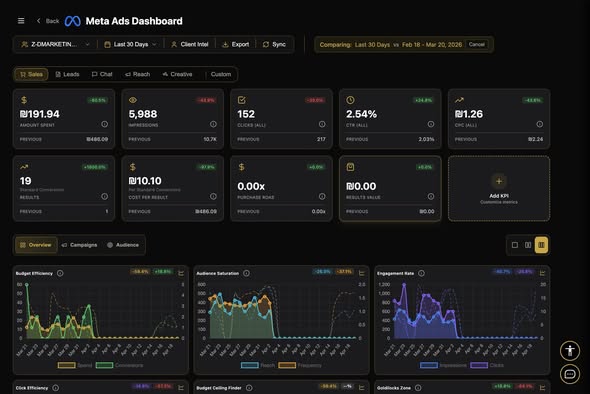
Task: Open info for Purchase ROAS card
Action: pos(322,196)
